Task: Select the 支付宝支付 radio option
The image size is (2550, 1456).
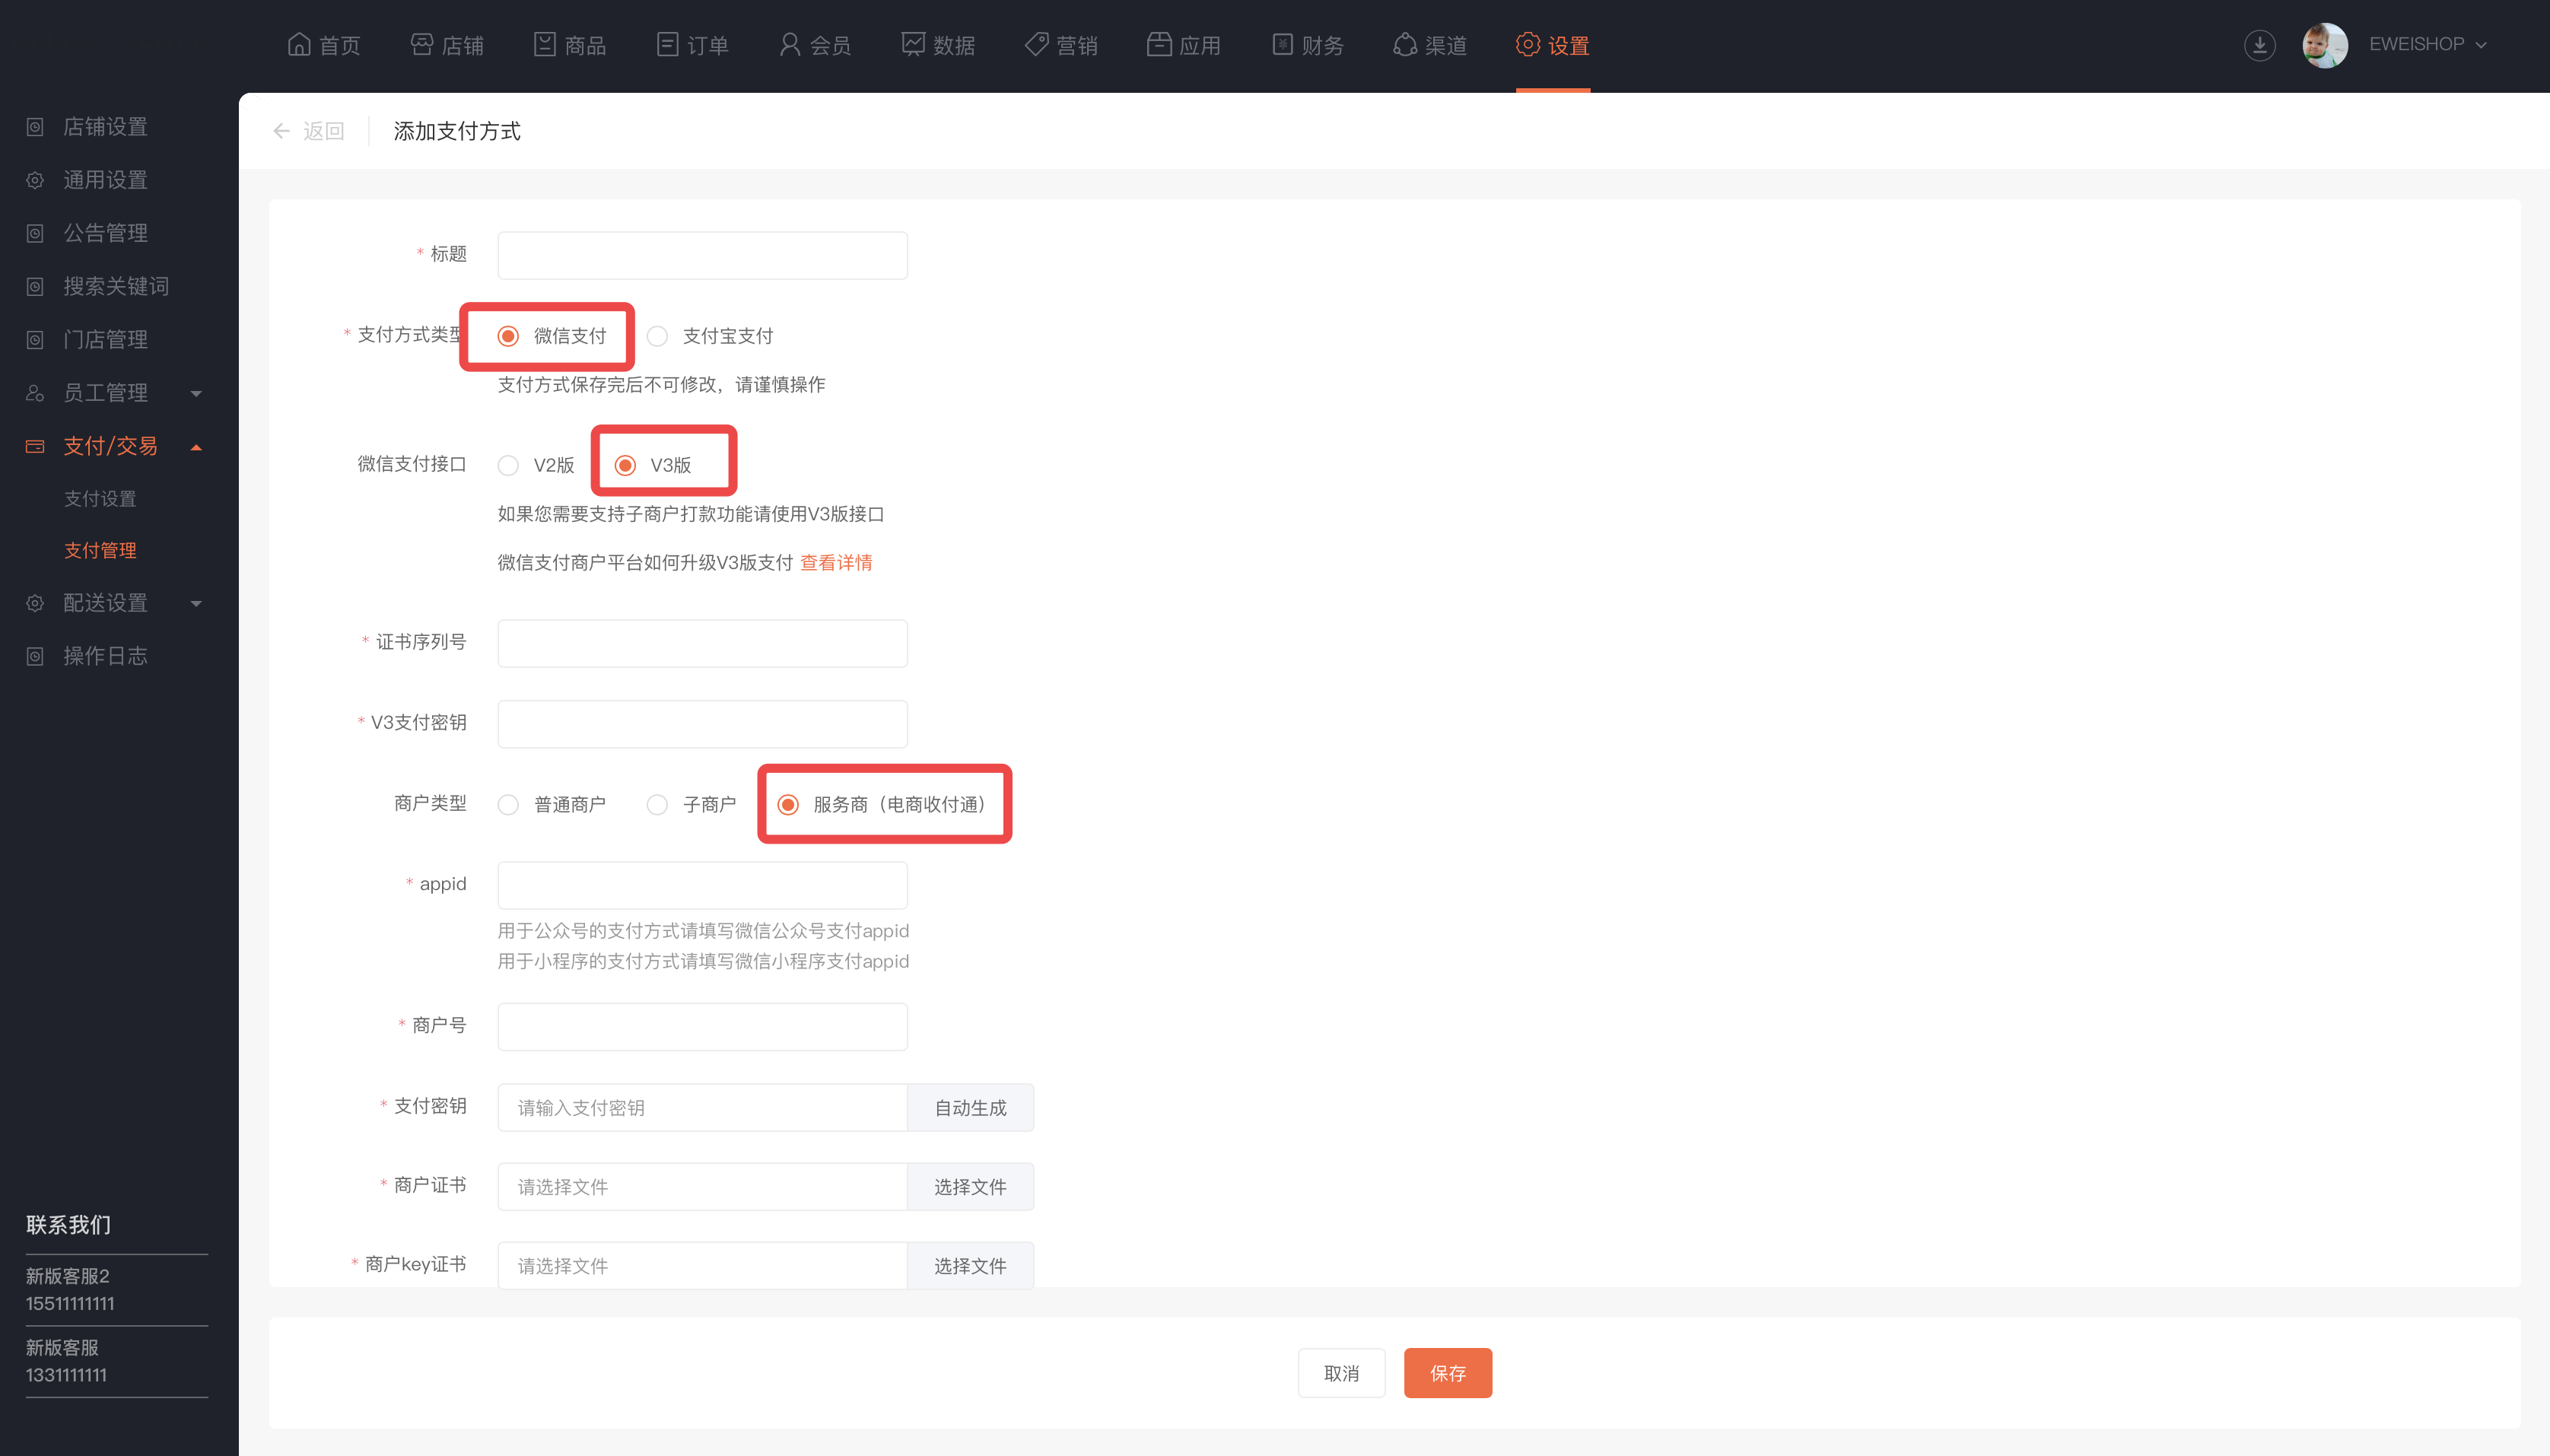Action: [x=657, y=336]
